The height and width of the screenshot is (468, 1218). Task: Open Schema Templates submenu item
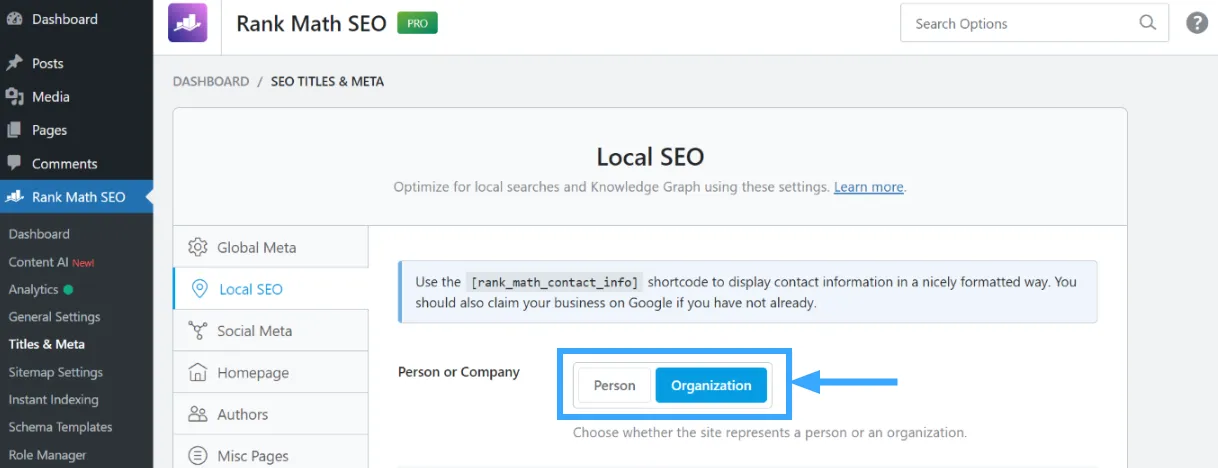click(60, 427)
